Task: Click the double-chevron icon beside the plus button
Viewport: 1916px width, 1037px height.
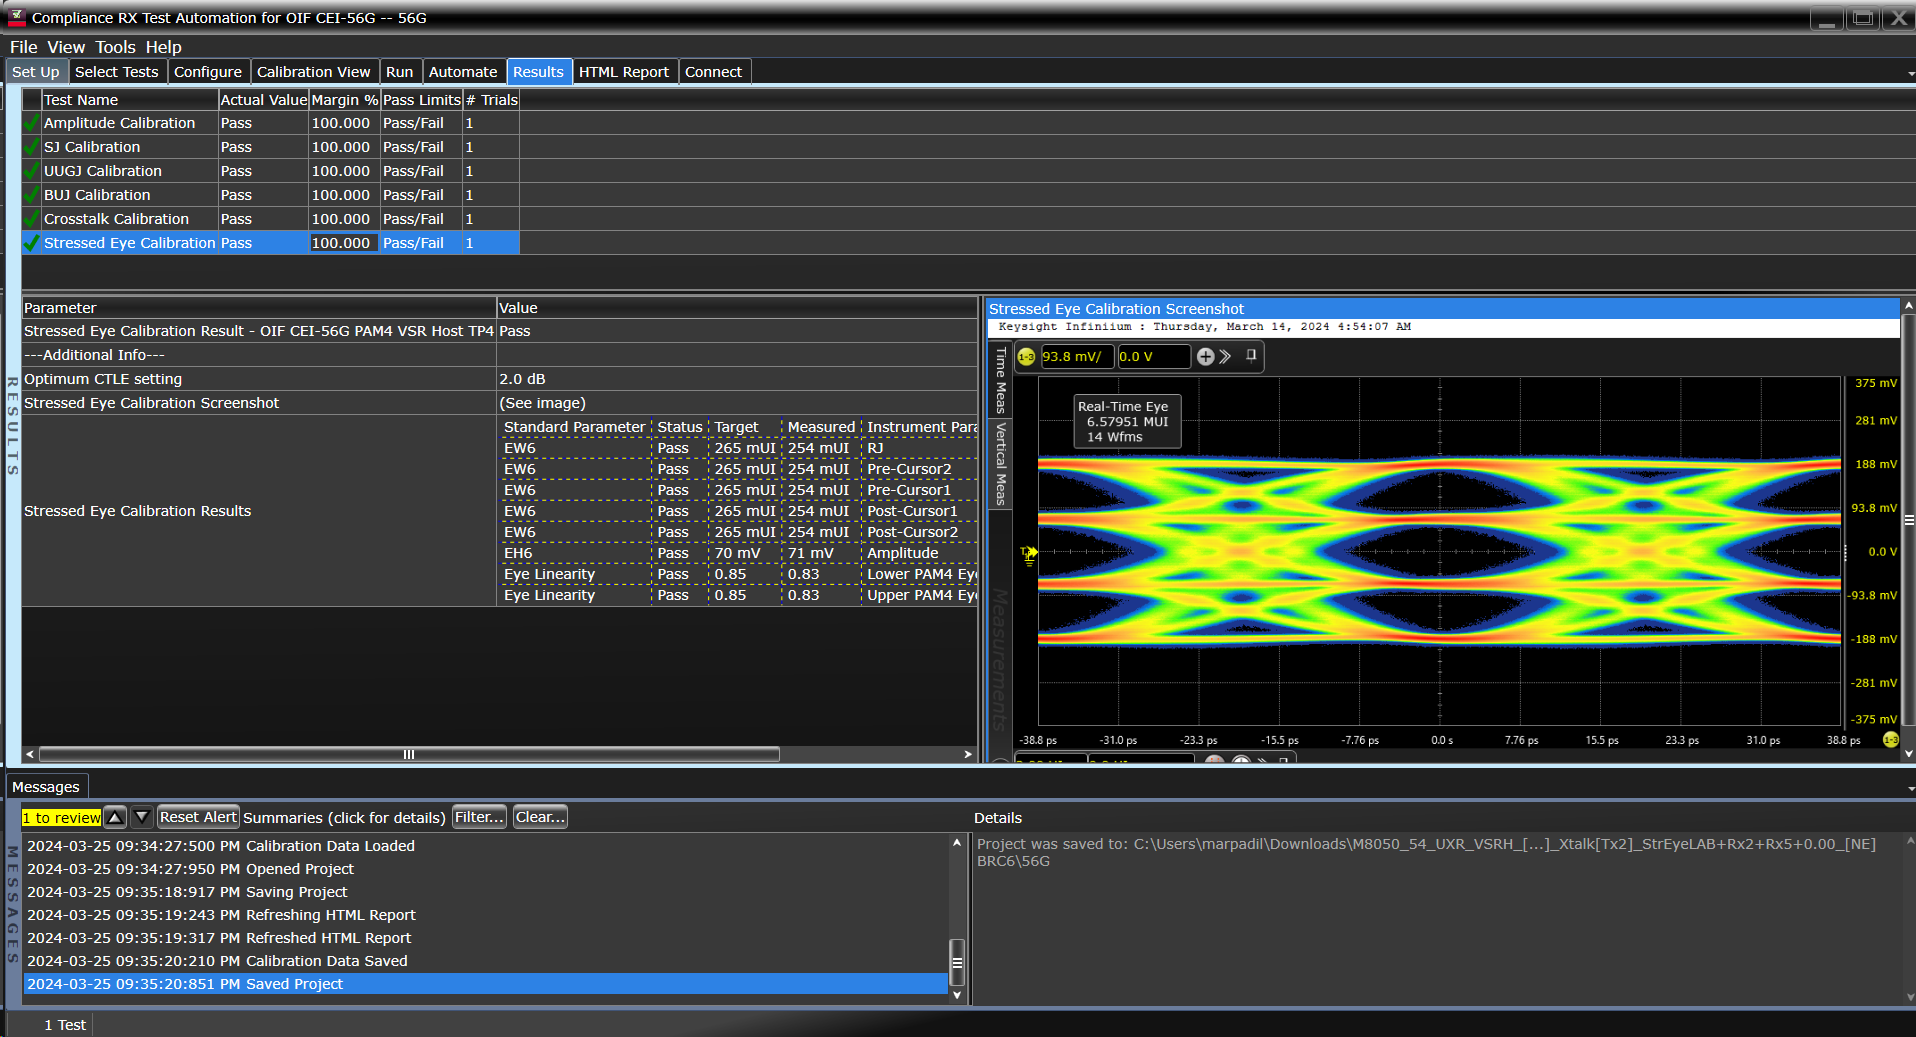Action: pos(1225,356)
